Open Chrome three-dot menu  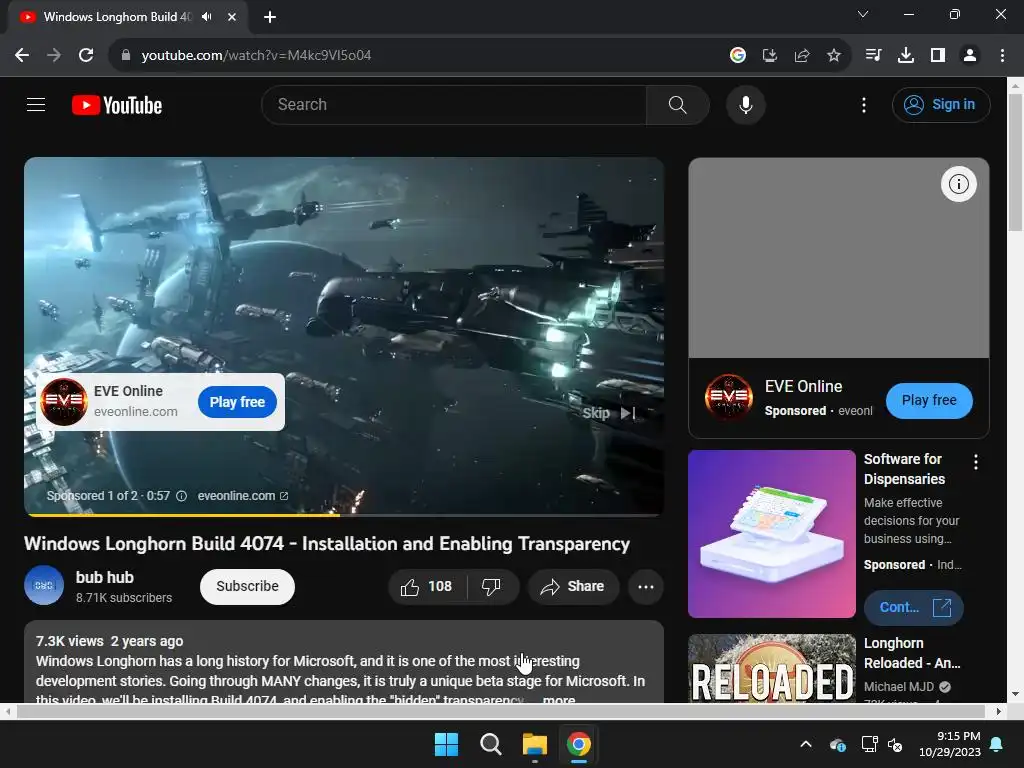[x=1002, y=55]
